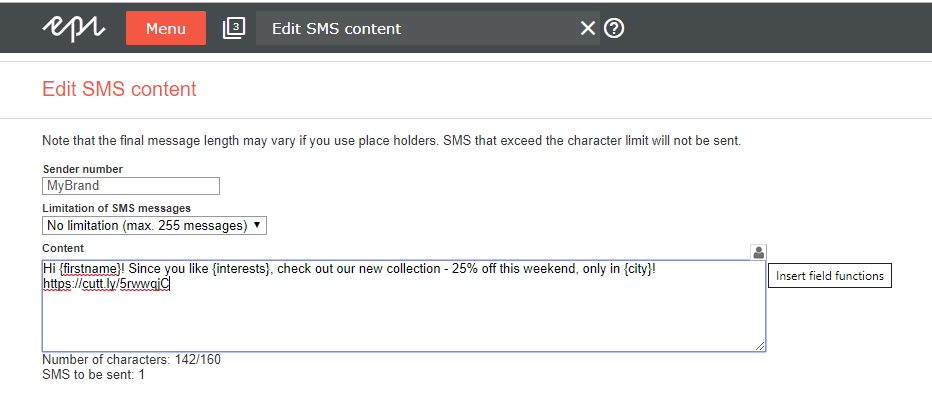Open the windows stack icon showing 3
Viewport: 932px width, 417px height.
tap(234, 28)
